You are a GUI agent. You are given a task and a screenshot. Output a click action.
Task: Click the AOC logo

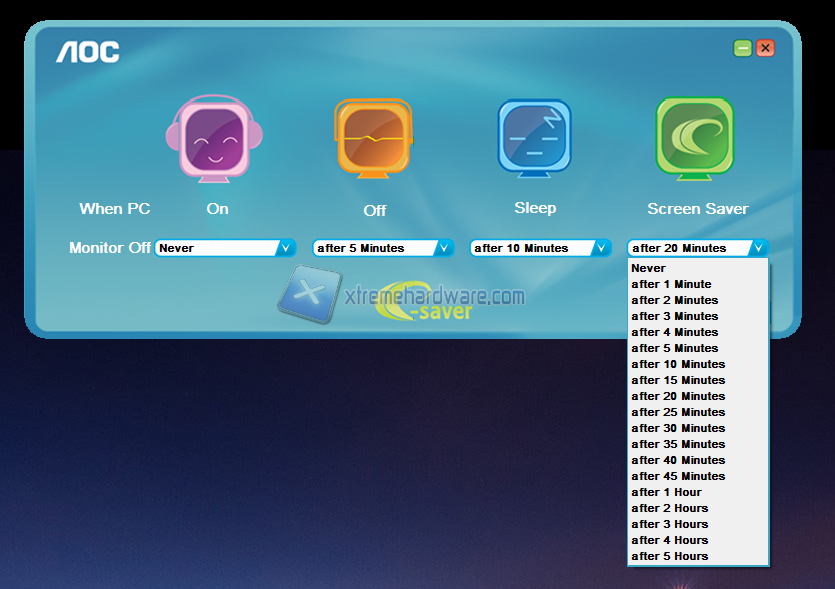pyautogui.click(x=88, y=53)
